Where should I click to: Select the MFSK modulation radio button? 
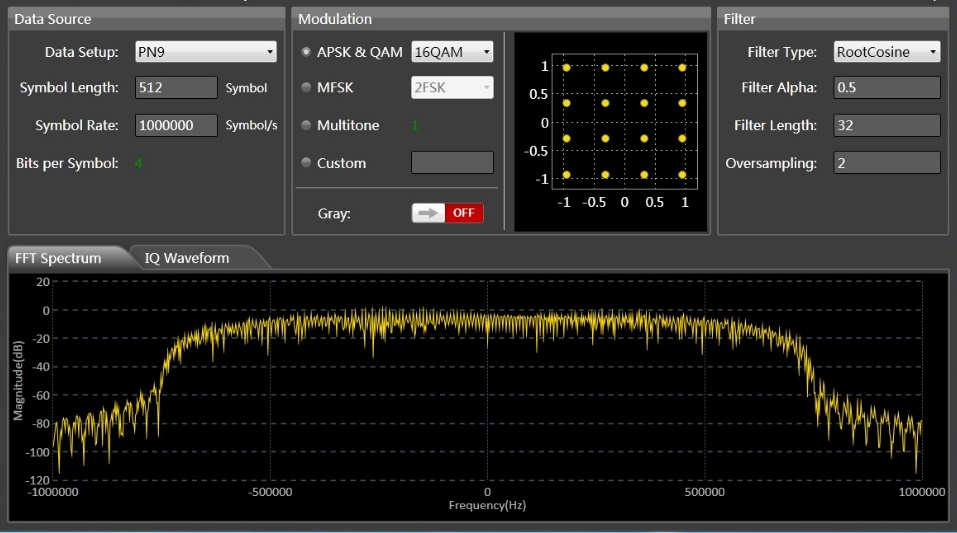tap(306, 88)
